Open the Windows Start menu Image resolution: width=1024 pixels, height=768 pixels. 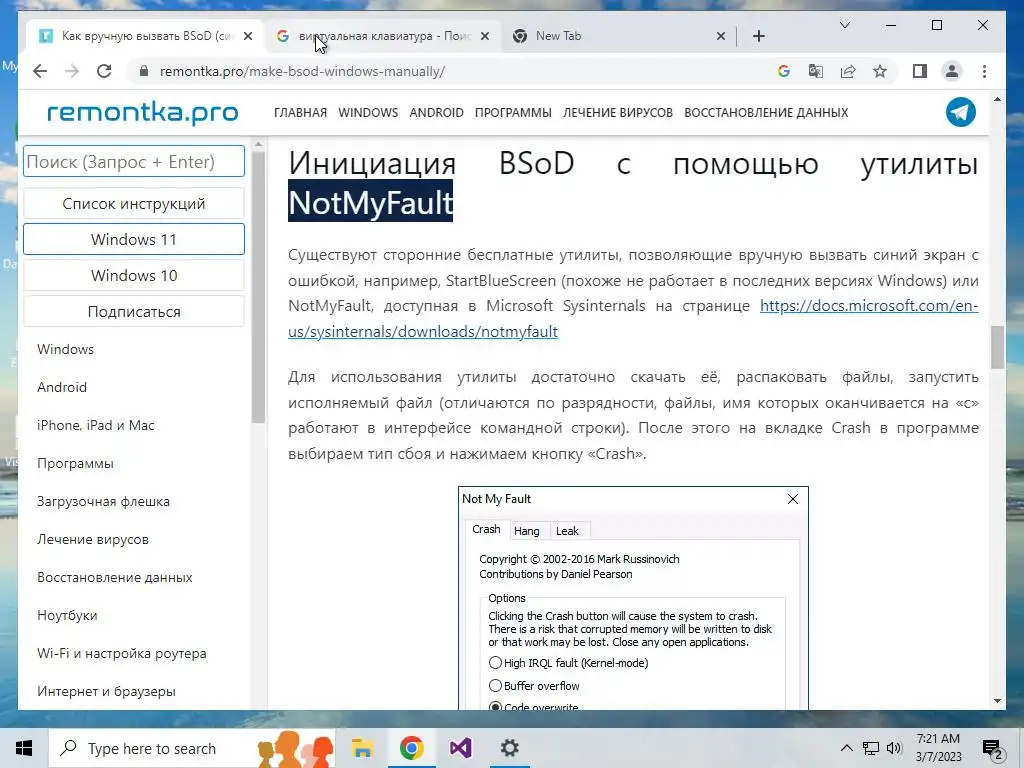click(24, 748)
